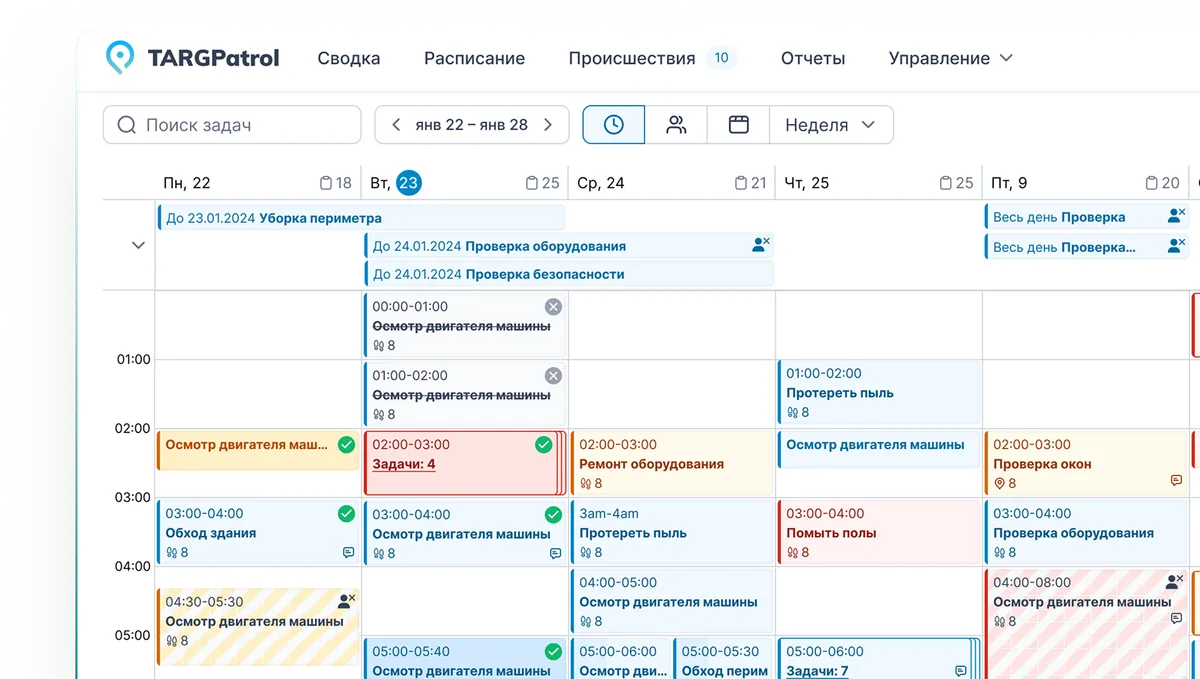Collapse the all-day tasks section
Screen dimensions: 1200x679
(x=138, y=246)
